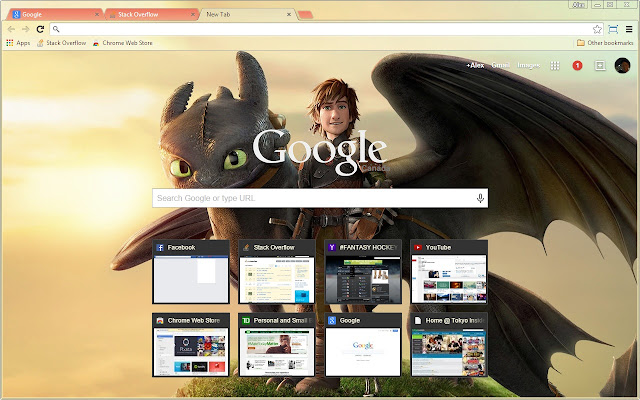Click the Google+ share box icon
640x400 pixels.
point(600,65)
